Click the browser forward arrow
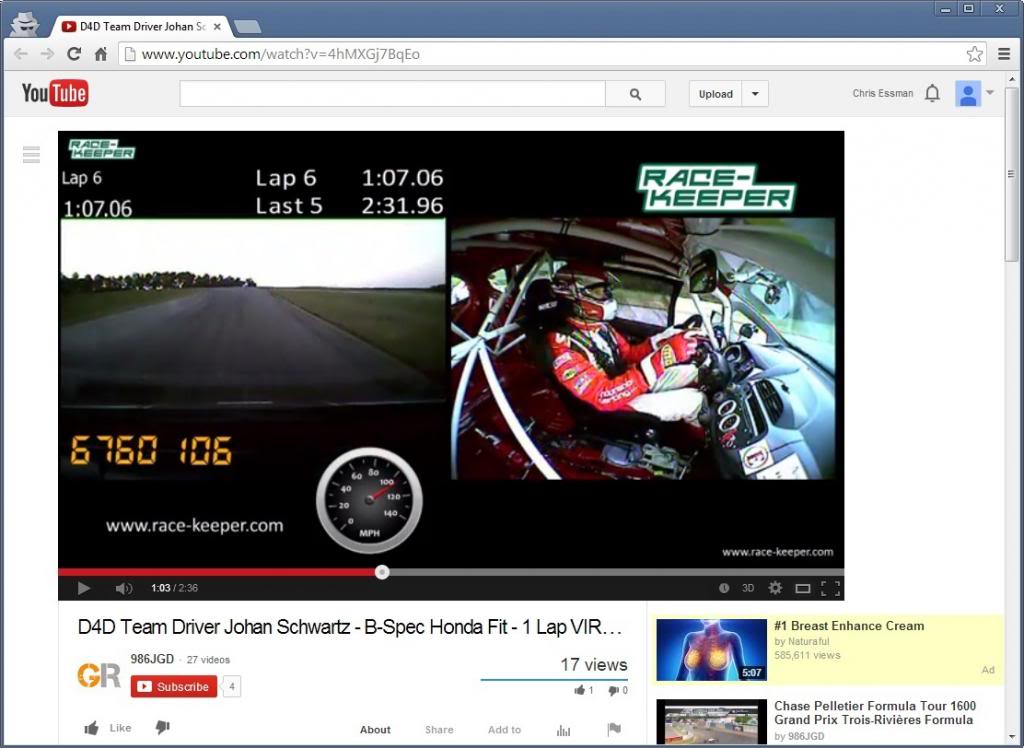The height and width of the screenshot is (748, 1024). [x=47, y=54]
